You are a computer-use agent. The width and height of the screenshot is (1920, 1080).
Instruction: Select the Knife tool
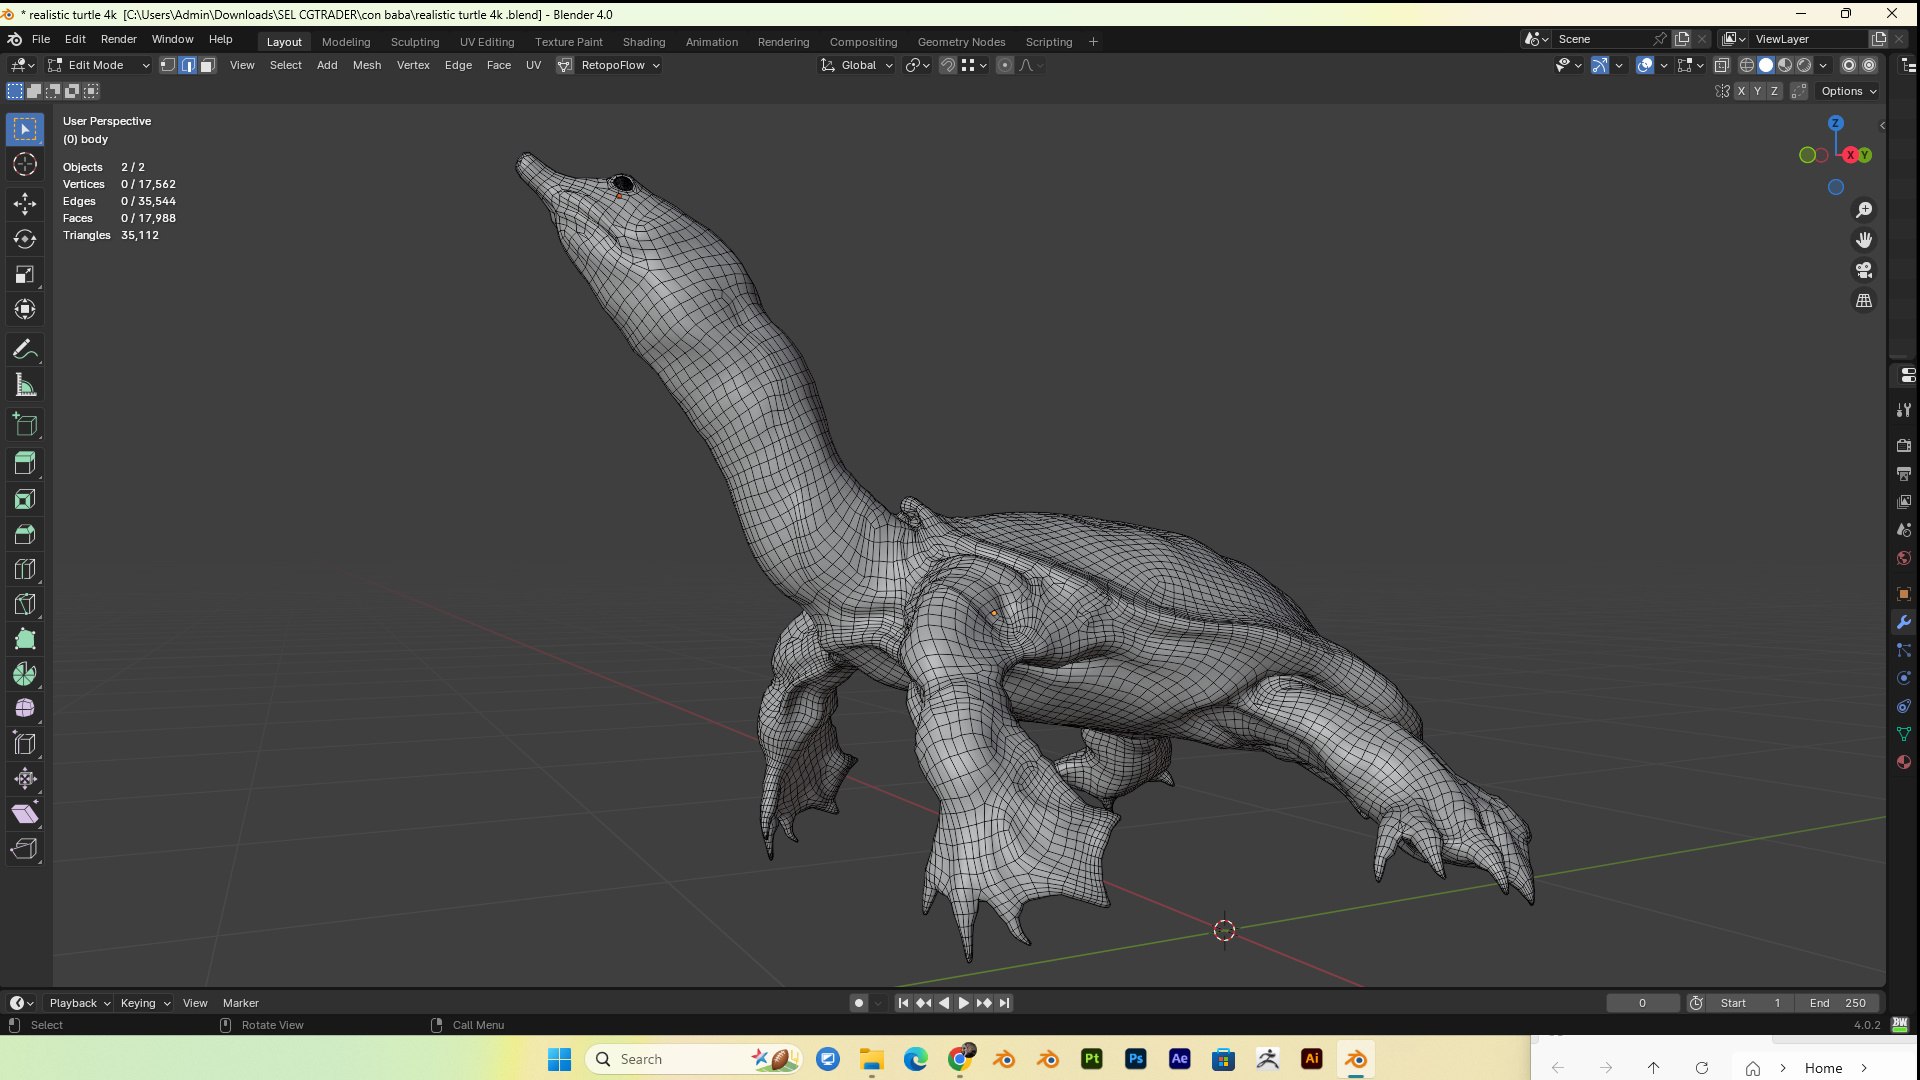[25, 604]
